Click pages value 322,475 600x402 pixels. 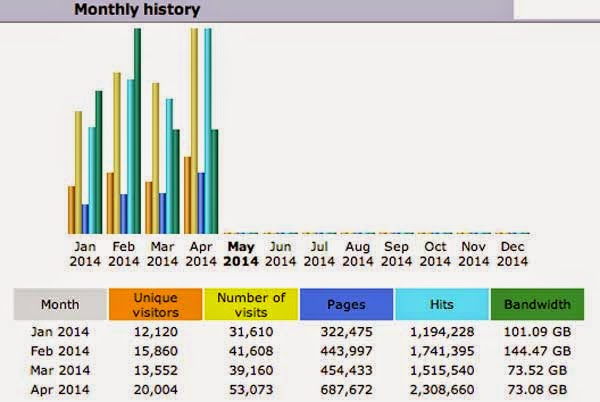pyautogui.click(x=346, y=332)
